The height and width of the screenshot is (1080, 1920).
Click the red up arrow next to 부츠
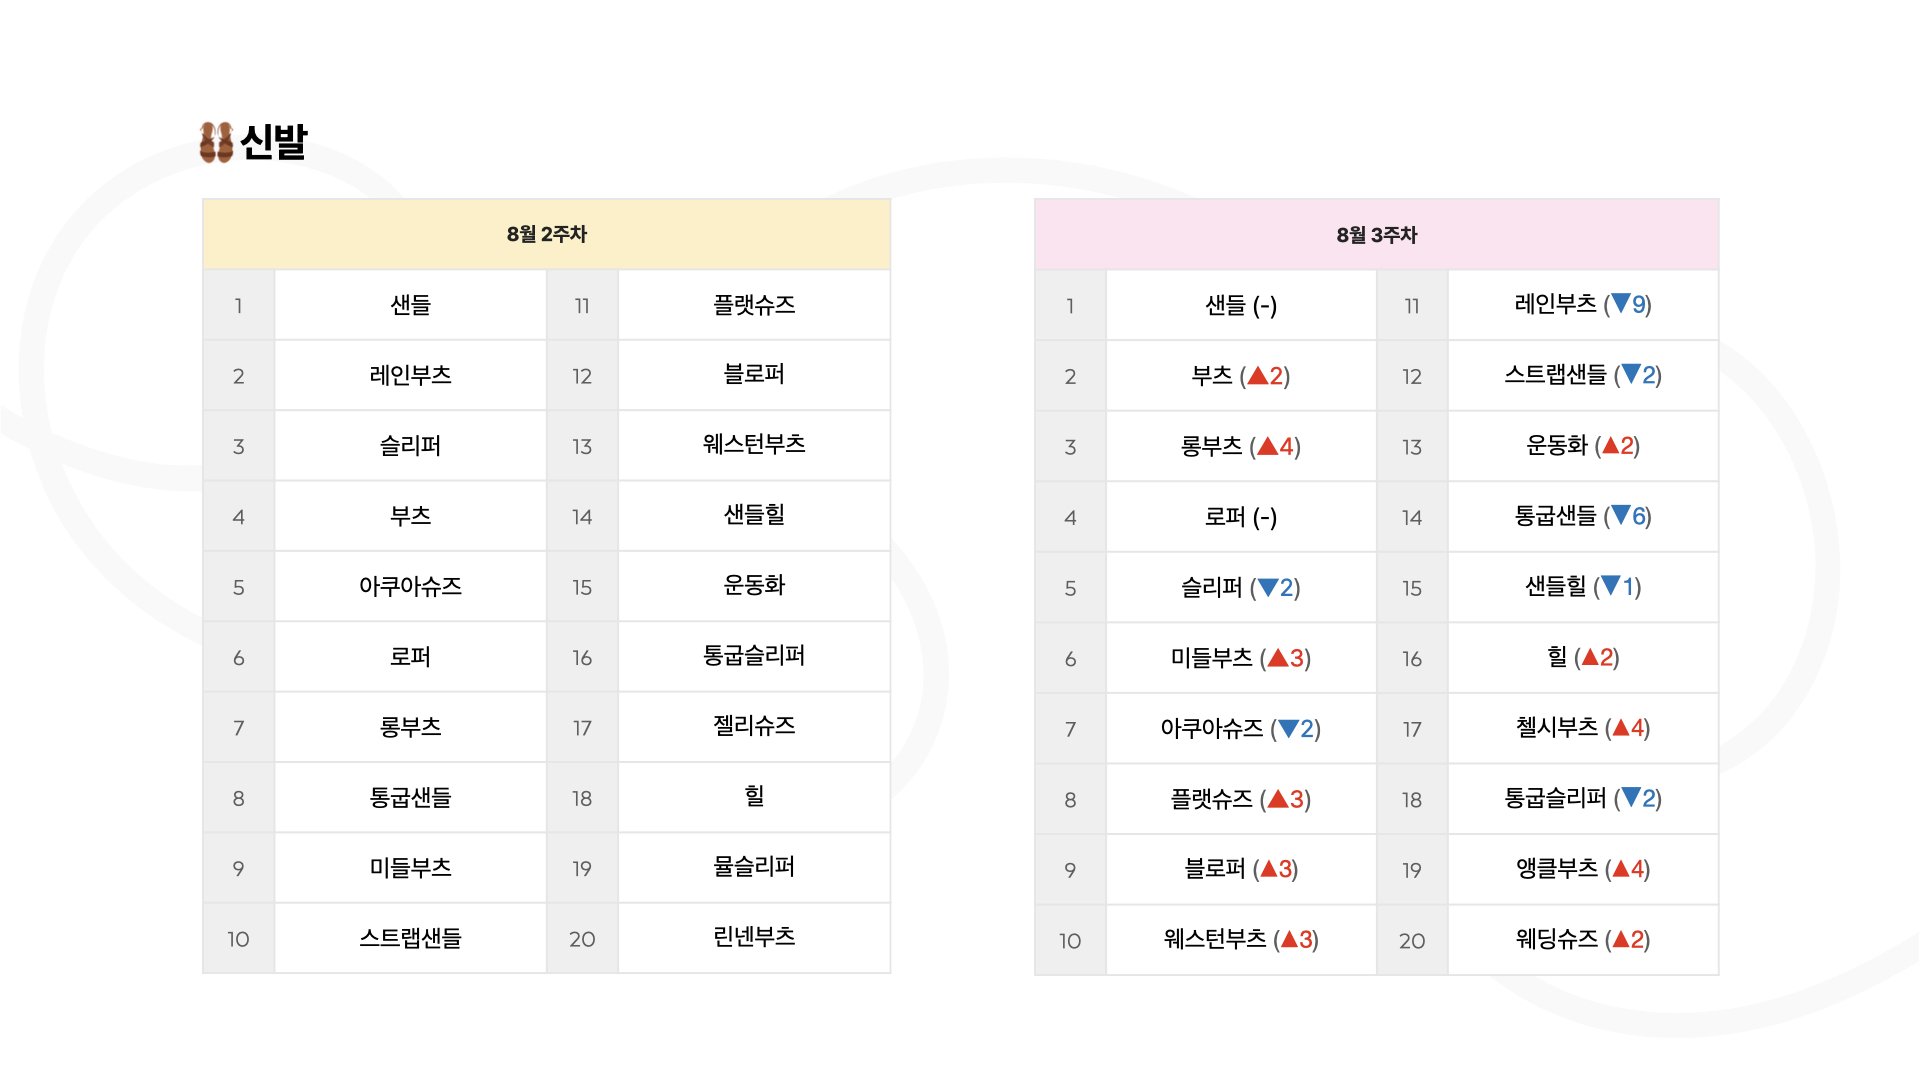point(1257,376)
